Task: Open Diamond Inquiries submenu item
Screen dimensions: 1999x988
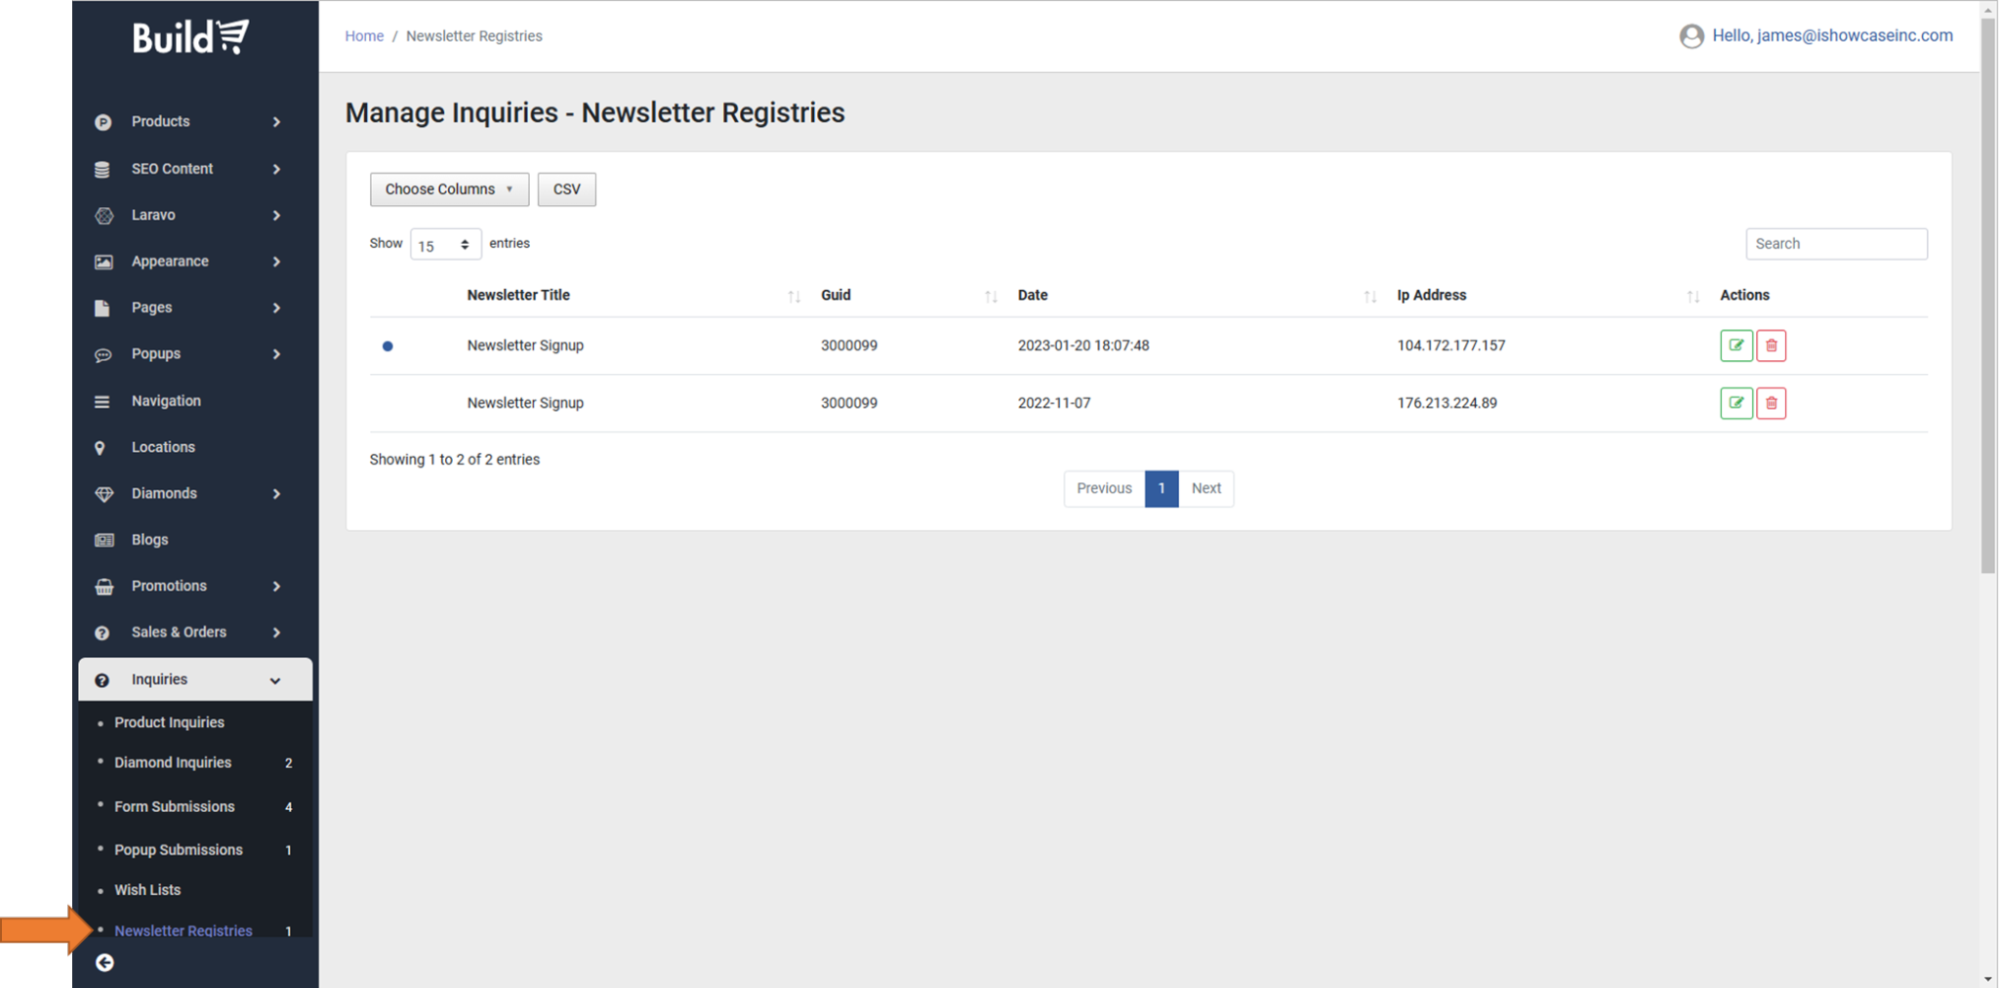Action: click(x=172, y=762)
